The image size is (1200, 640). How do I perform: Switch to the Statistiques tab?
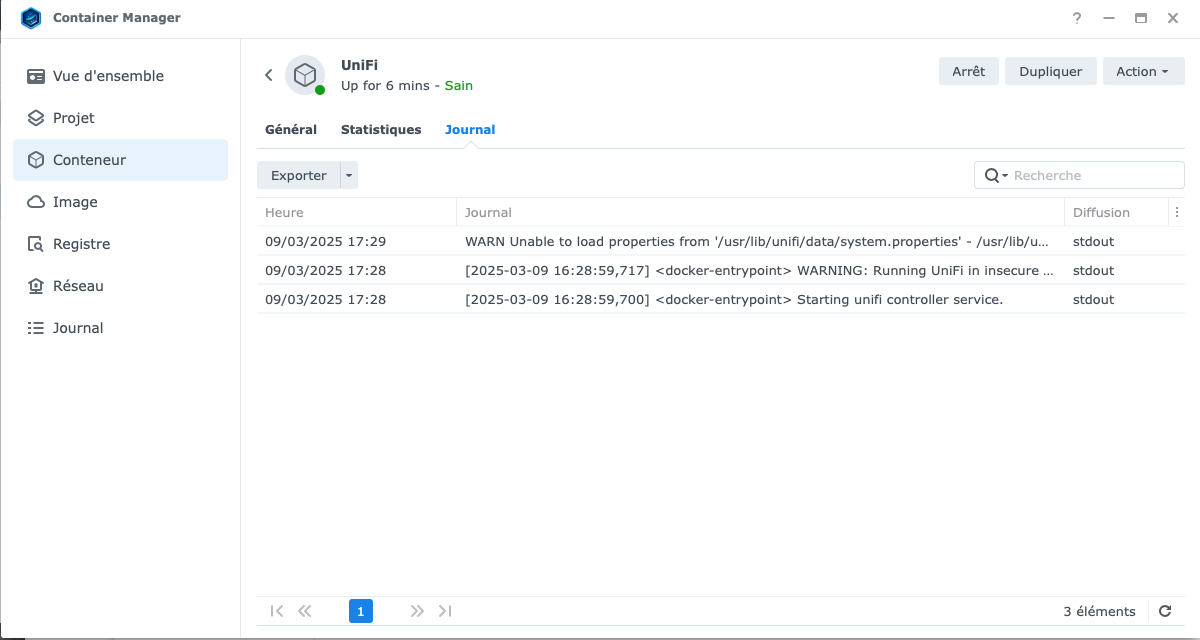coord(381,129)
